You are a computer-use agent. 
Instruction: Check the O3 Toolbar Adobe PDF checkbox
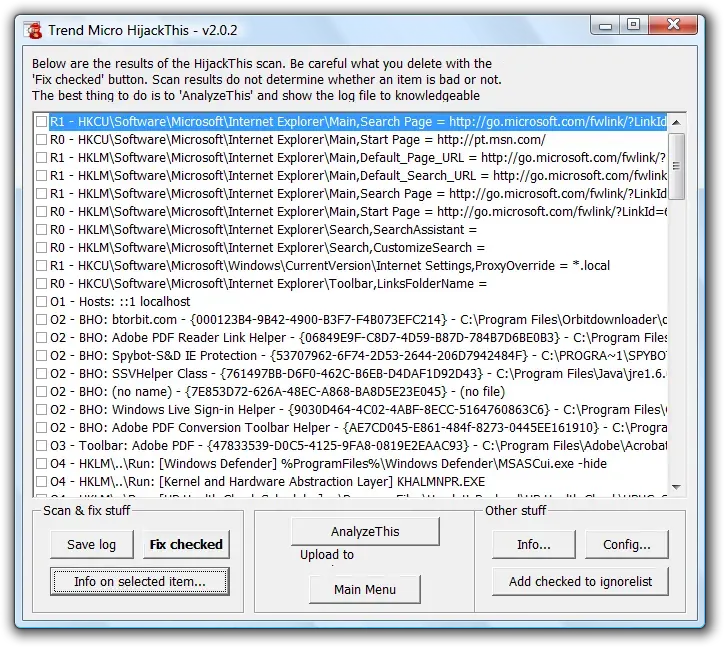pos(42,446)
